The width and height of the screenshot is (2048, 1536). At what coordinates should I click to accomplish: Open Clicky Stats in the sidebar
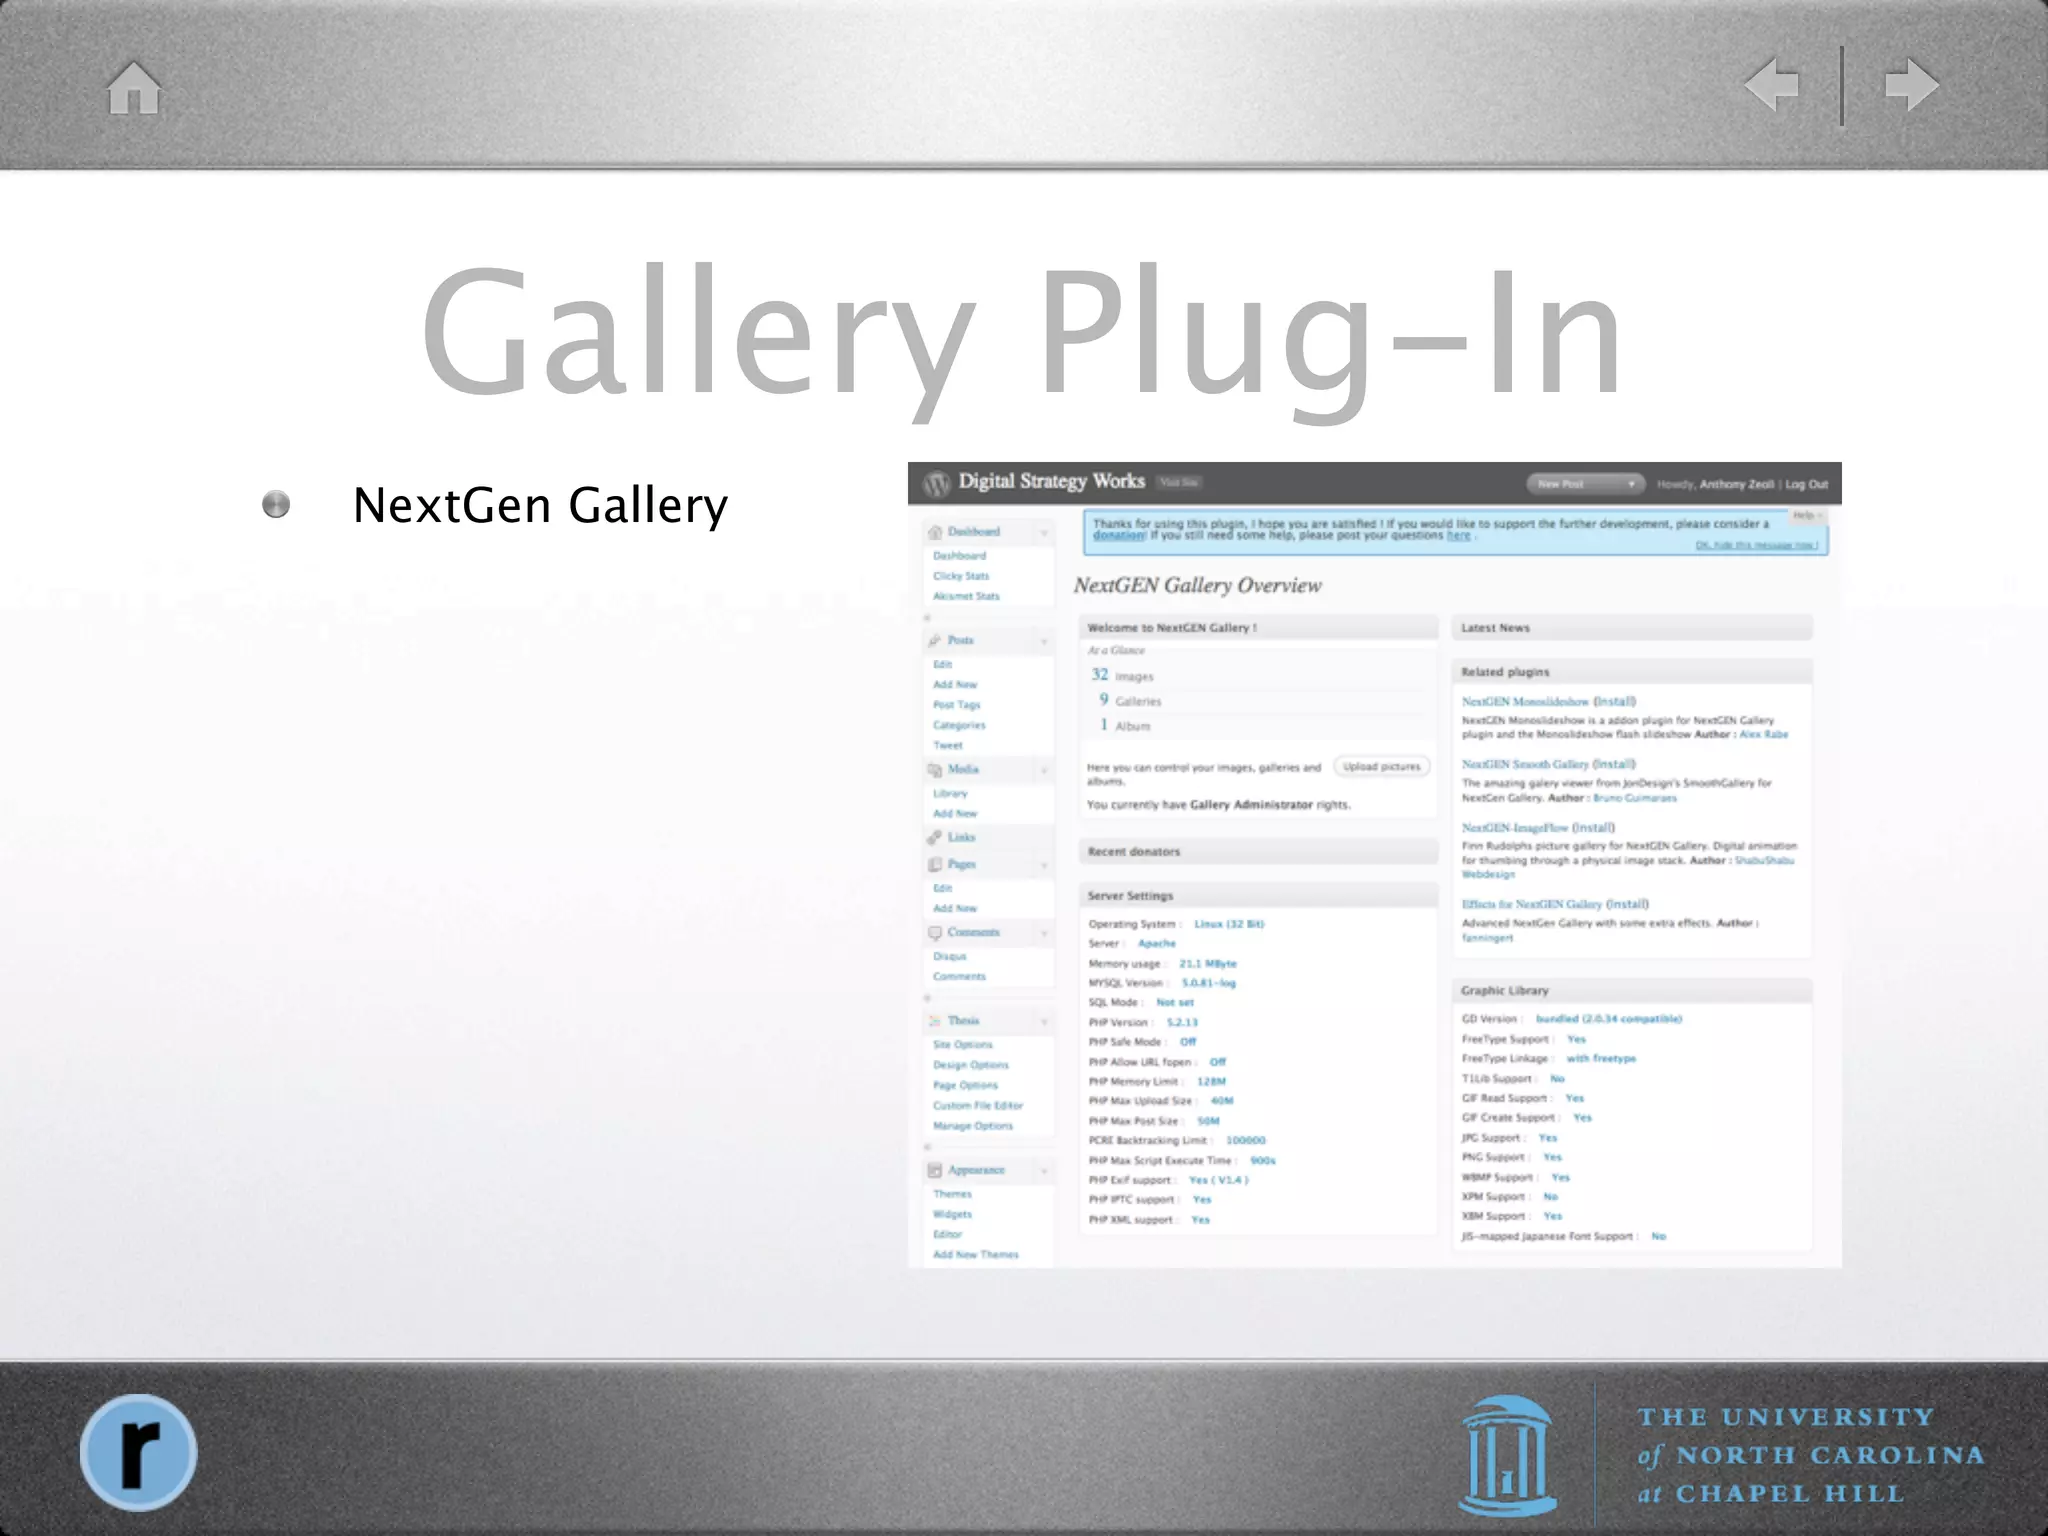click(x=961, y=576)
